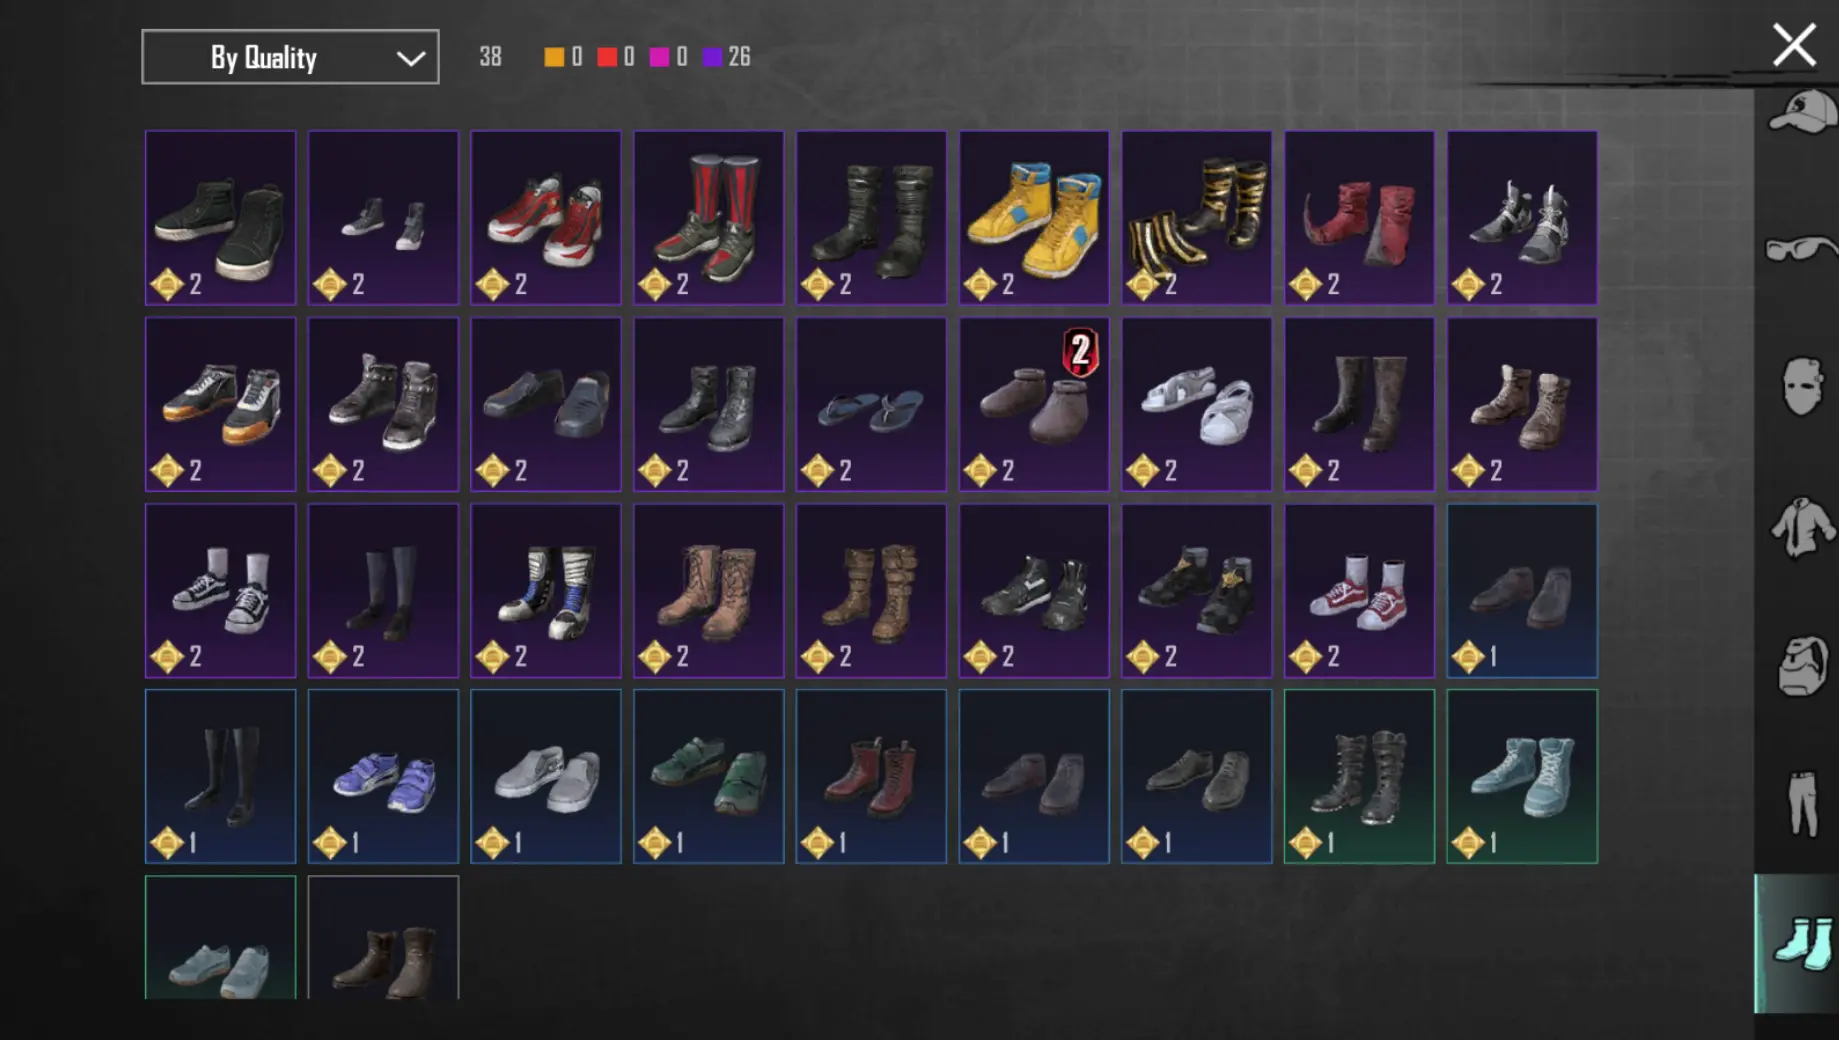Viewport: 1839px width, 1040px height.
Task: Open the backpack category icon
Action: [1803, 665]
